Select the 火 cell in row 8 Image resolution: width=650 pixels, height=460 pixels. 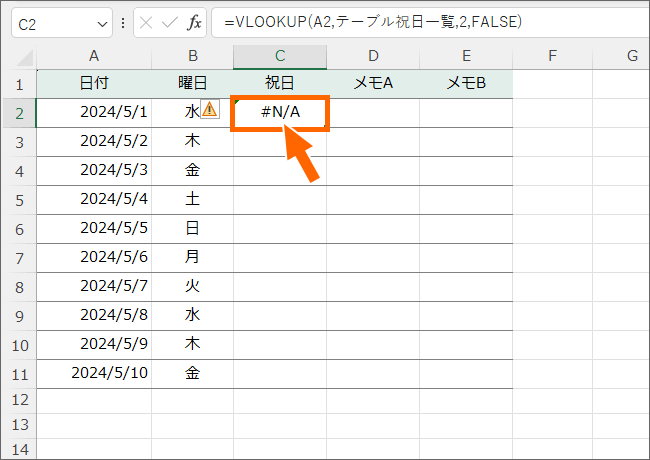coord(193,287)
